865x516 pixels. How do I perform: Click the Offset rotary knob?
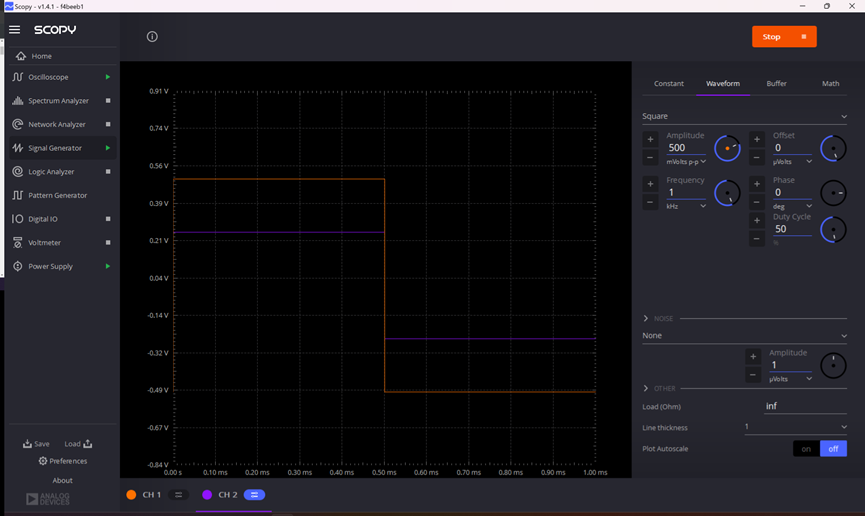(834, 149)
